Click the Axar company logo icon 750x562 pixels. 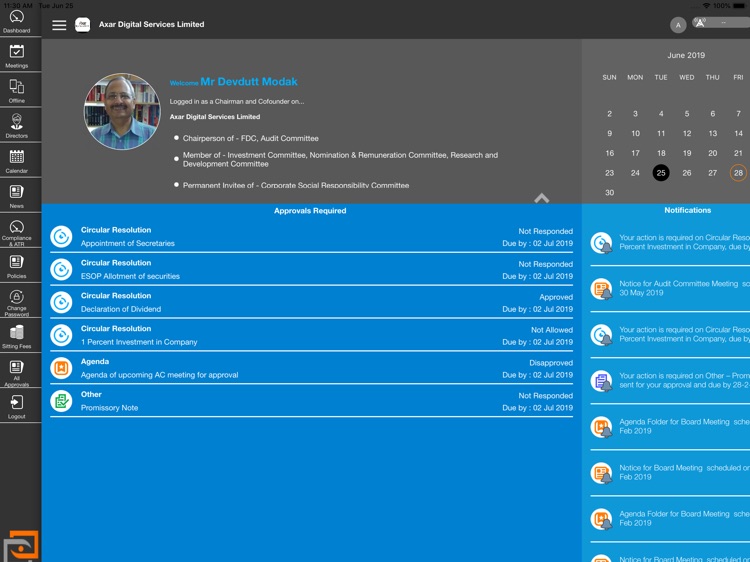[x=82, y=25]
